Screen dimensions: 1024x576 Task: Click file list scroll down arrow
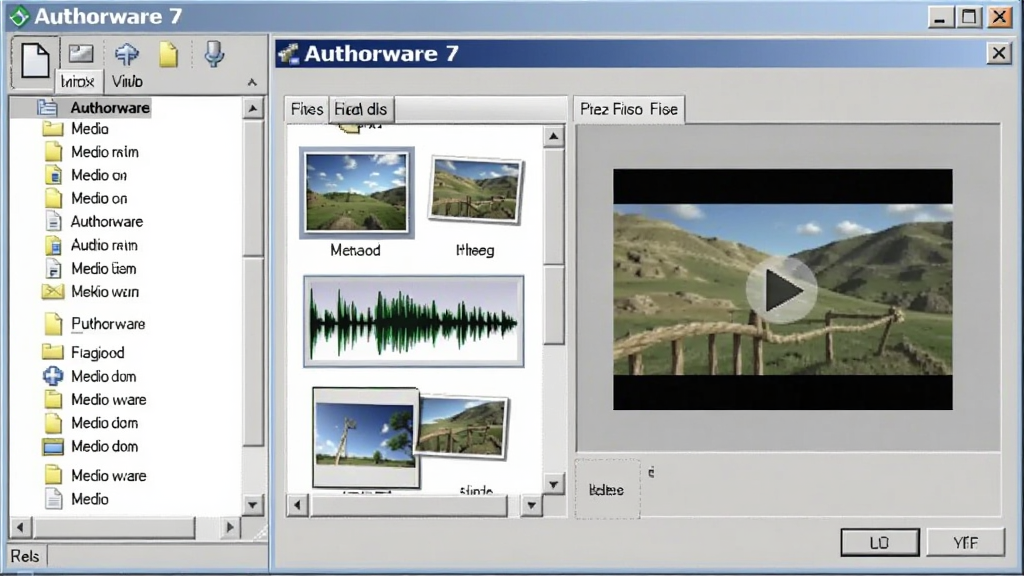[x=554, y=484]
